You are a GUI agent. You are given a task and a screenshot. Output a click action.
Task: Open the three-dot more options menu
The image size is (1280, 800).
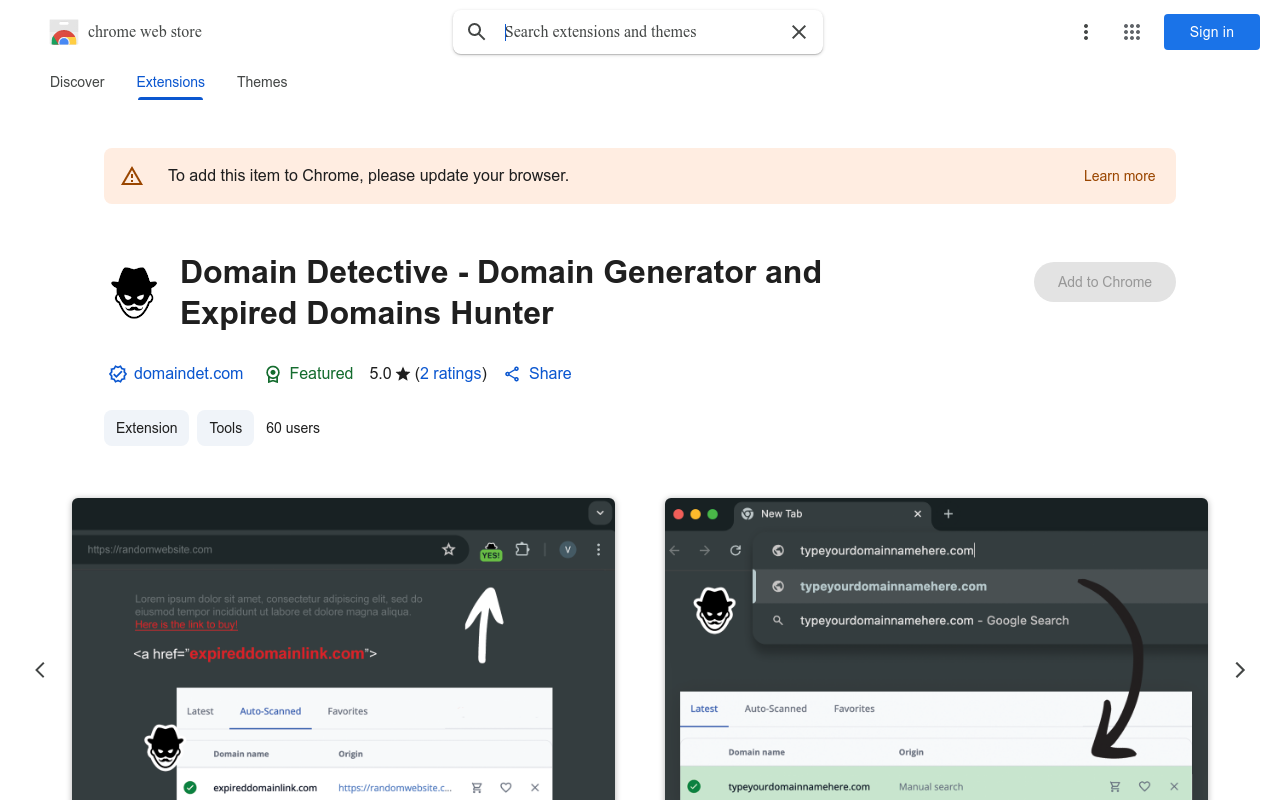point(1086,32)
